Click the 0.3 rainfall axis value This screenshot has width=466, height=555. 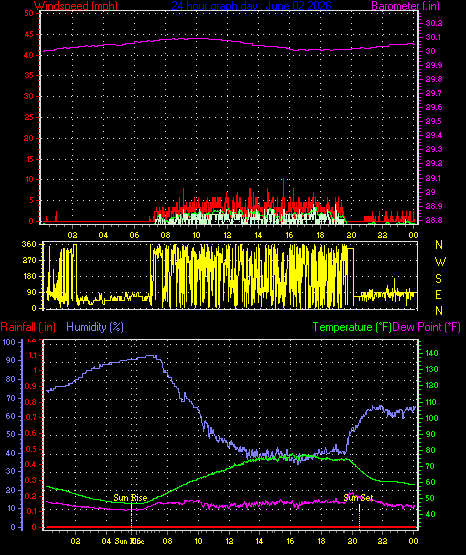click(x=31, y=480)
